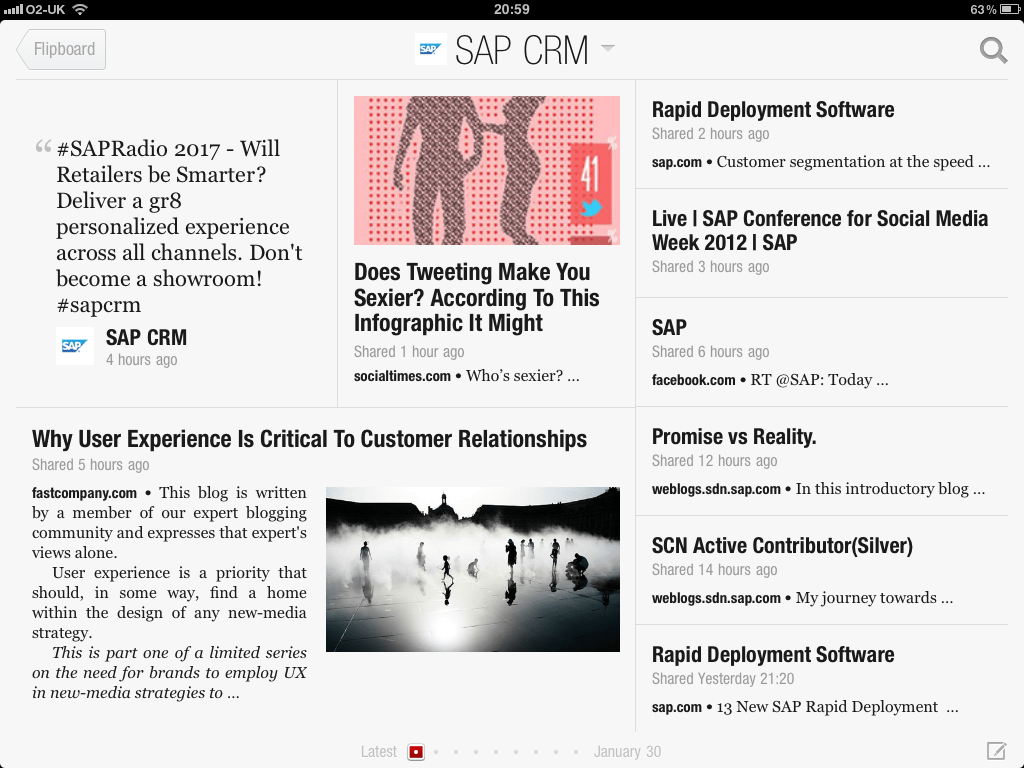Go back with the Flipboard button
Screen dimensions: 1024x768
click(61, 50)
